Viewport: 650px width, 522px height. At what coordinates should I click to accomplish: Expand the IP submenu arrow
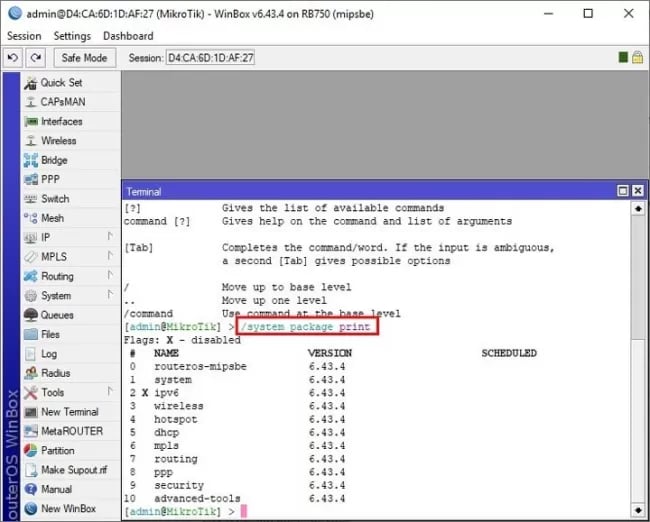pyautogui.click(x=110, y=236)
